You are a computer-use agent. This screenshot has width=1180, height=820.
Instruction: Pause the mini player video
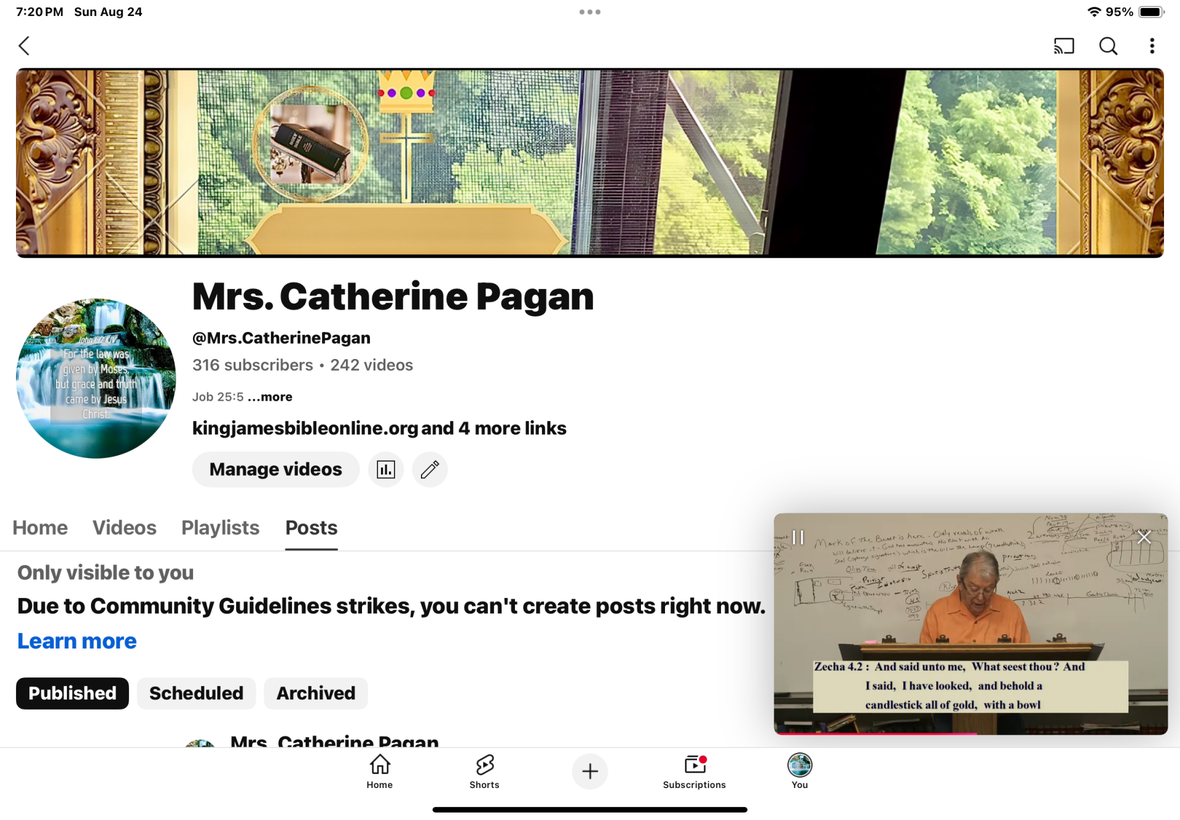point(798,537)
